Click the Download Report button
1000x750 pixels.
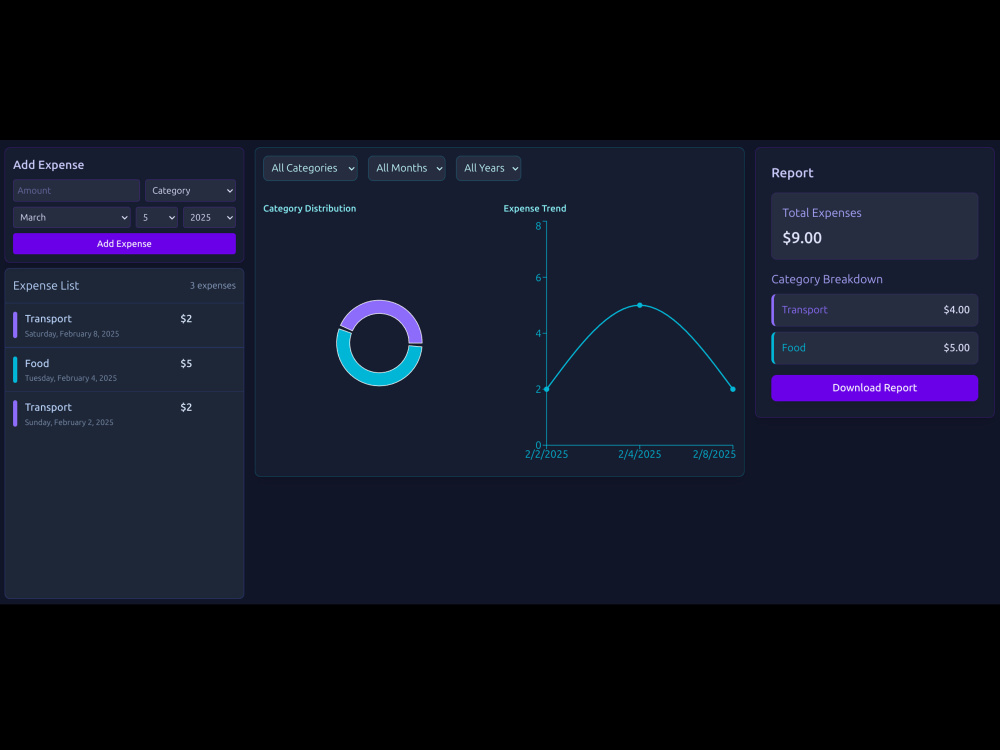click(874, 388)
